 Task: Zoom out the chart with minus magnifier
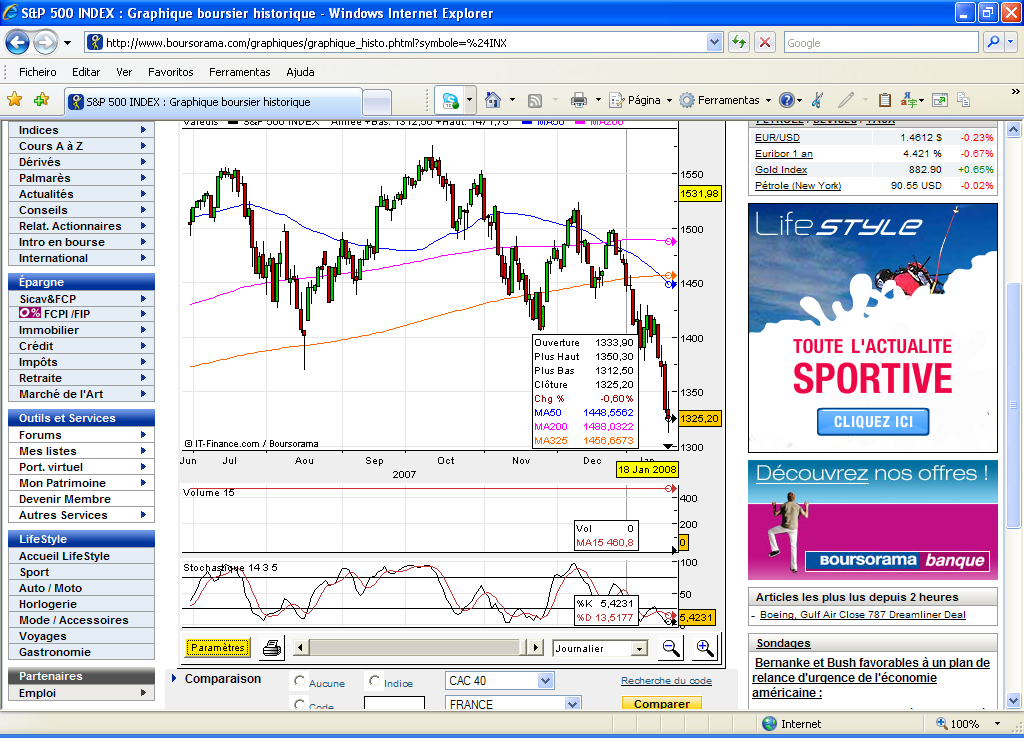coord(671,647)
